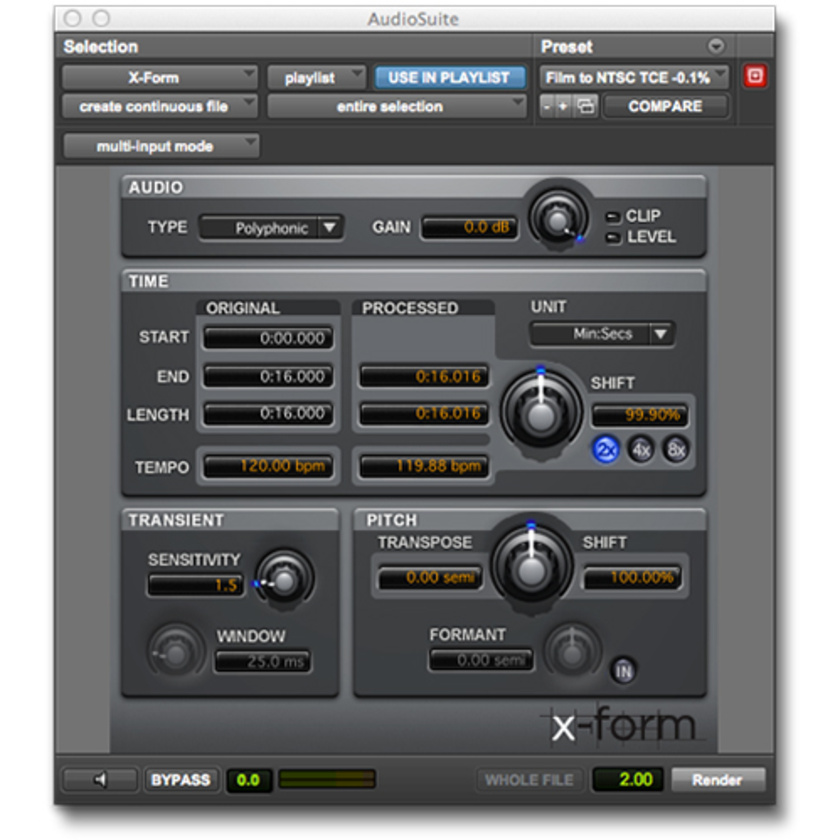Open the Film to NTSC TCE preset dropdown
This screenshot has height=840, width=840.
(x=630, y=74)
